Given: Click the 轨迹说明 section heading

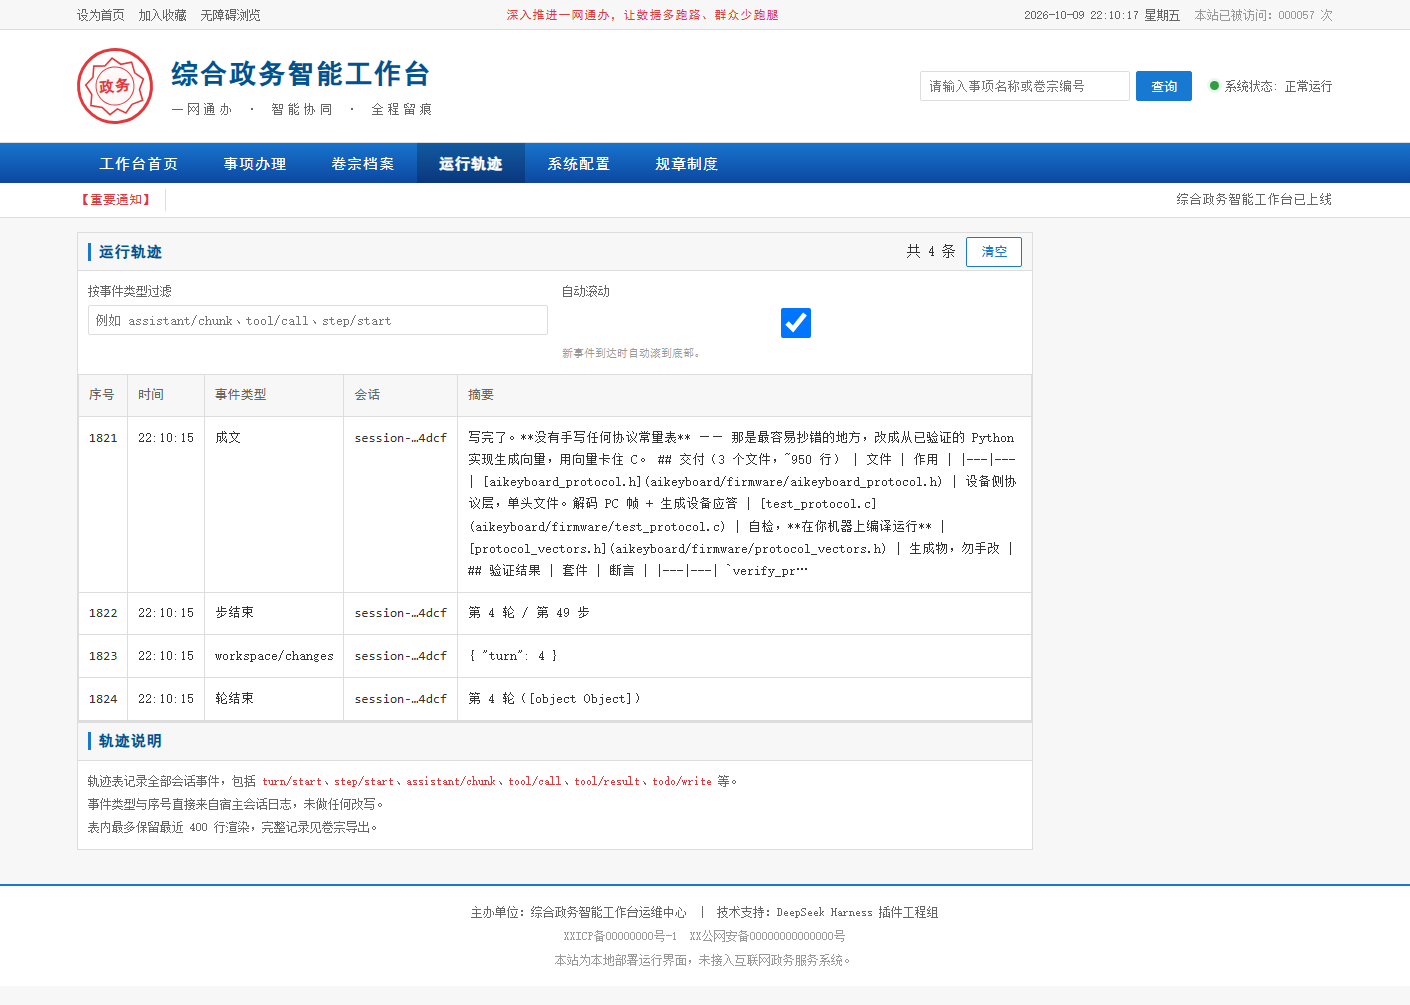Looking at the screenshot, I should (x=130, y=741).
